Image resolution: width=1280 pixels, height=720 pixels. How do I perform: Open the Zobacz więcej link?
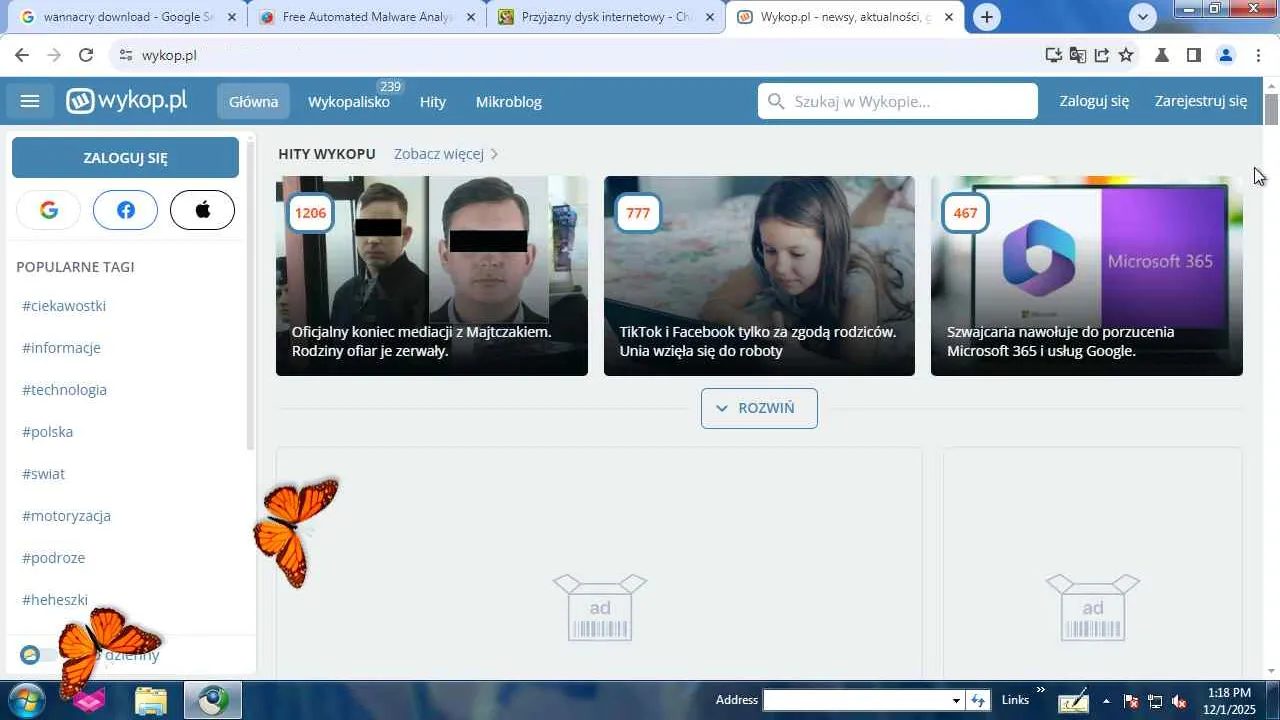pos(446,154)
